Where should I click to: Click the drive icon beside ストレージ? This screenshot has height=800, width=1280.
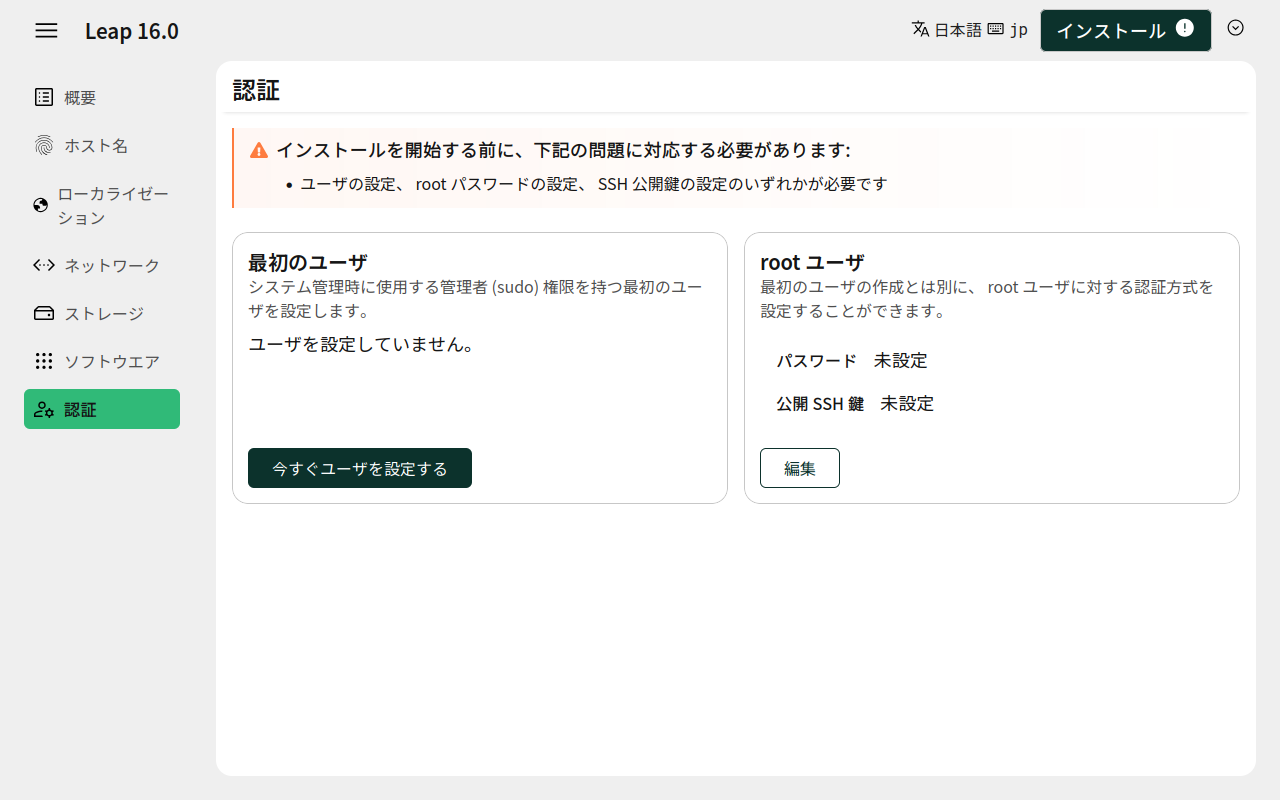pyautogui.click(x=44, y=313)
